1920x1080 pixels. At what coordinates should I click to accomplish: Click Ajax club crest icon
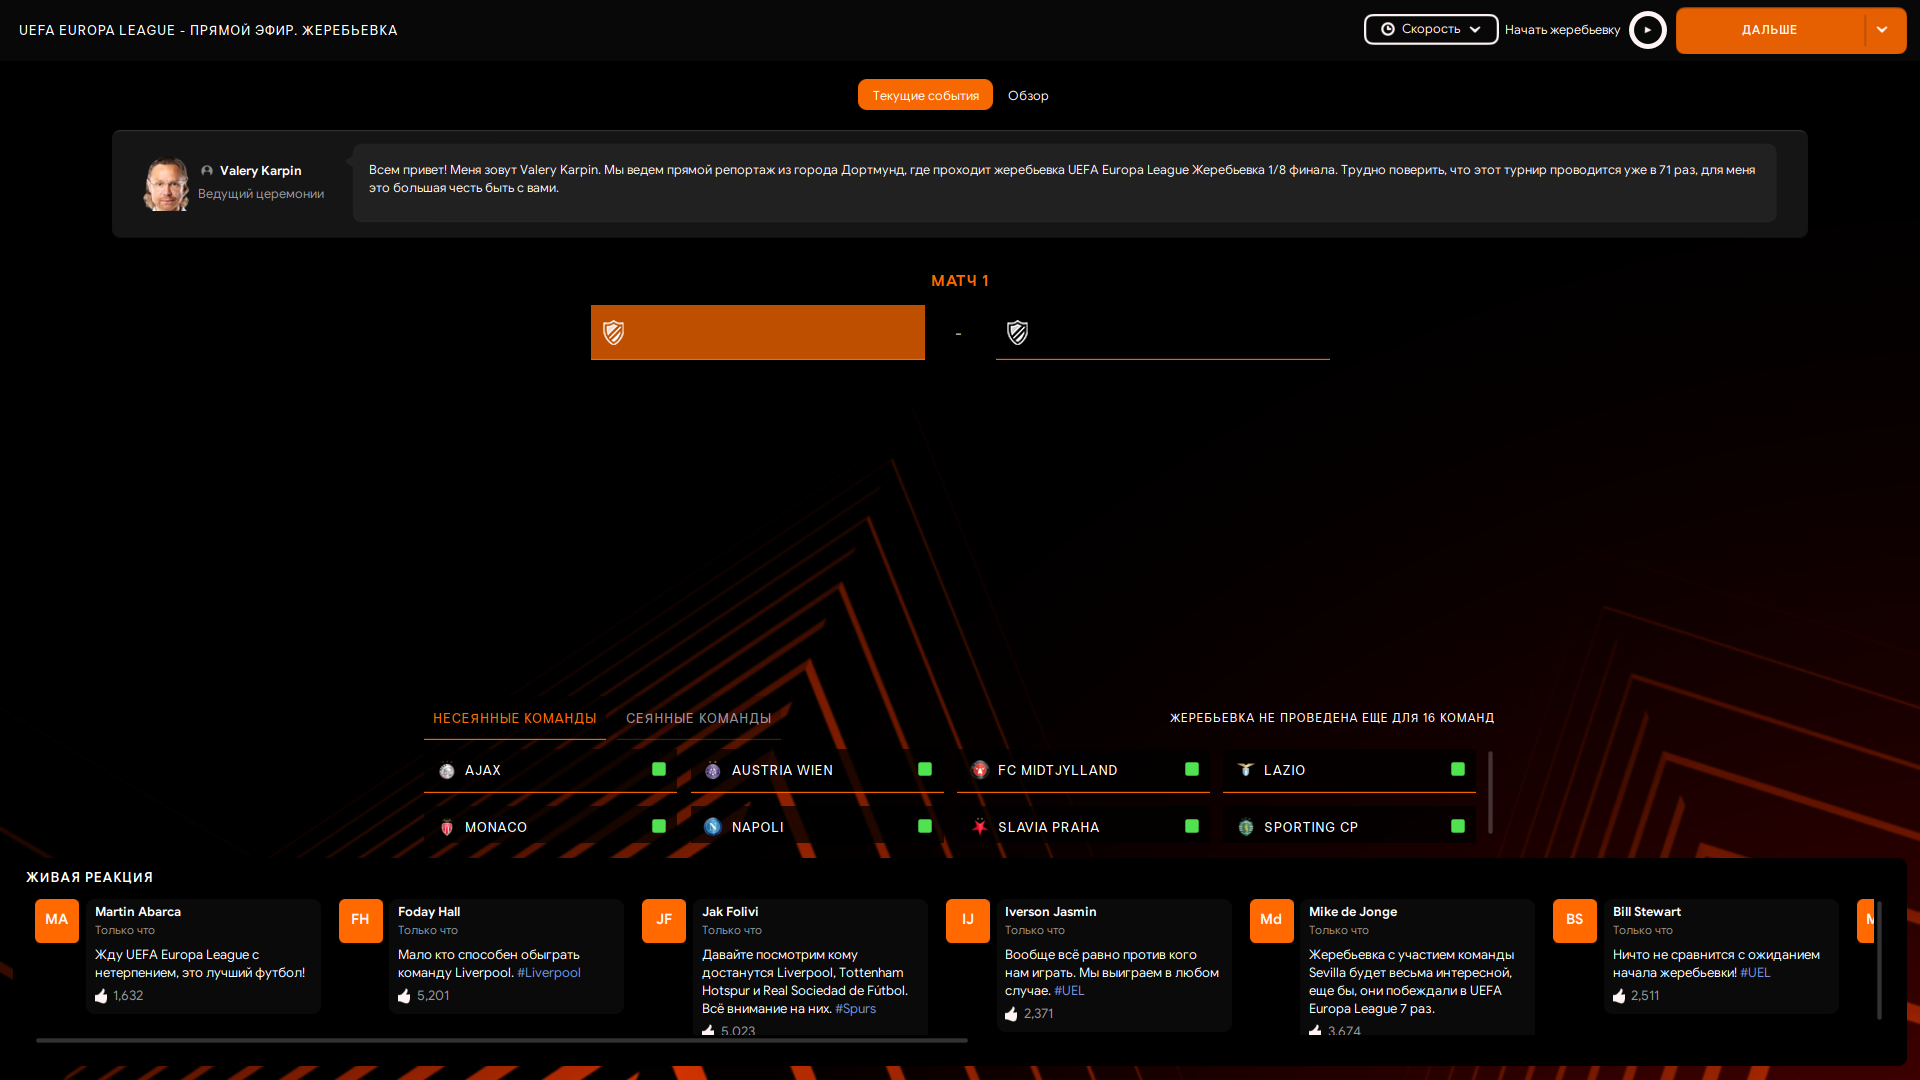pos(447,771)
